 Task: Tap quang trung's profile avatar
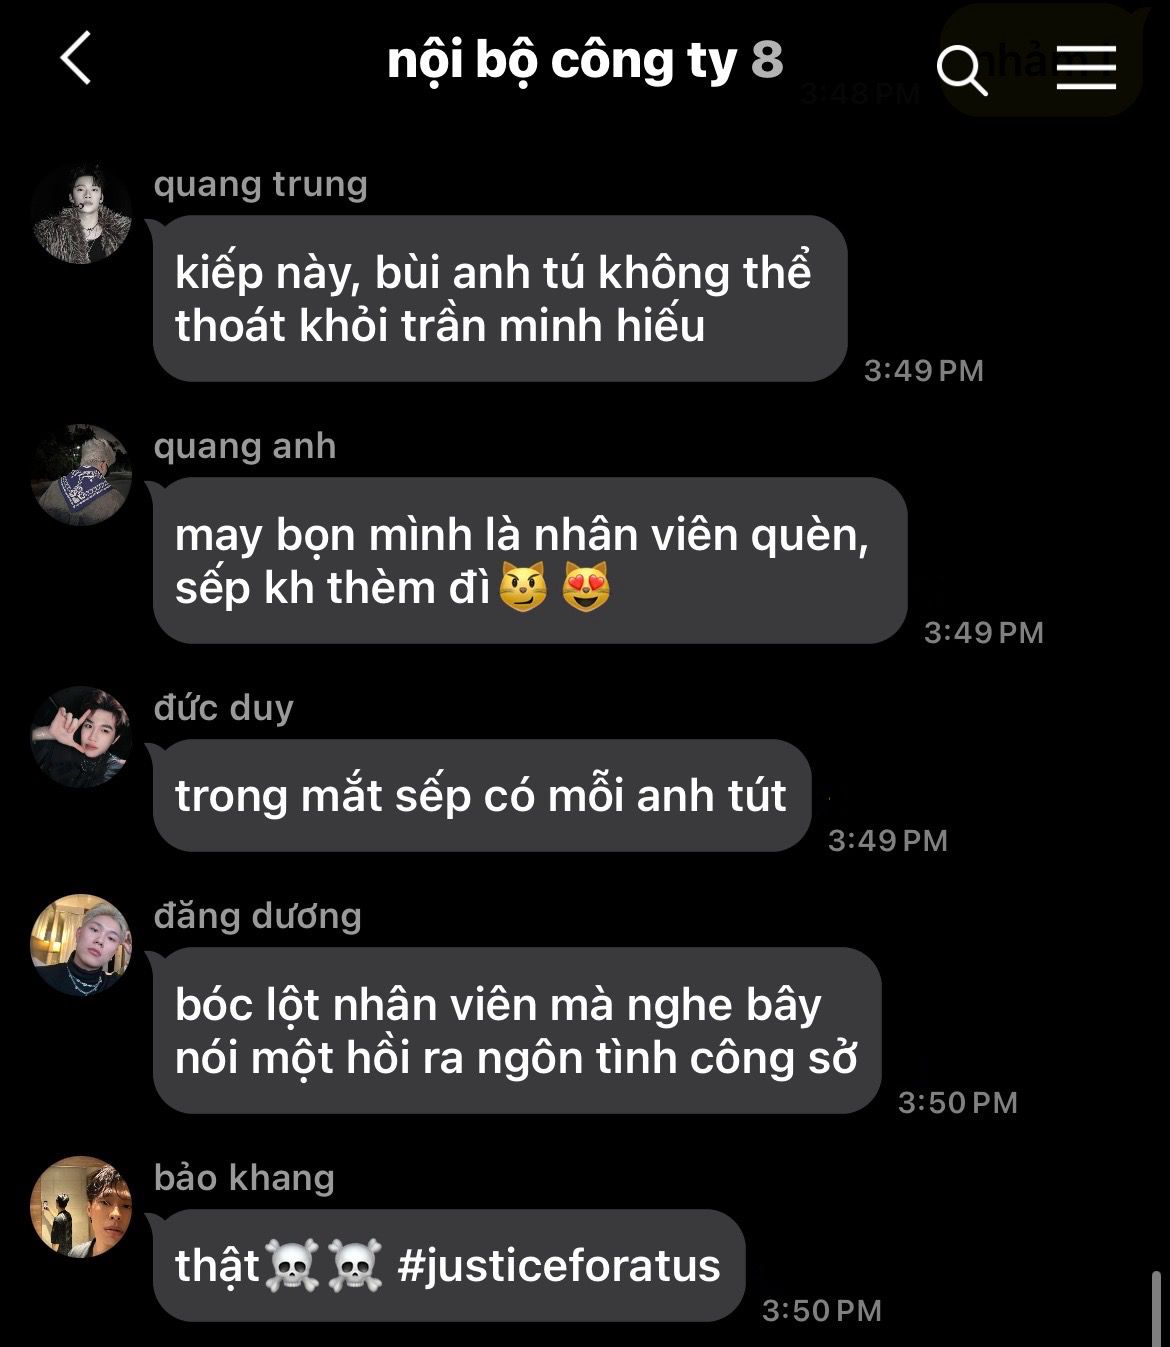[x=81, y=213]
